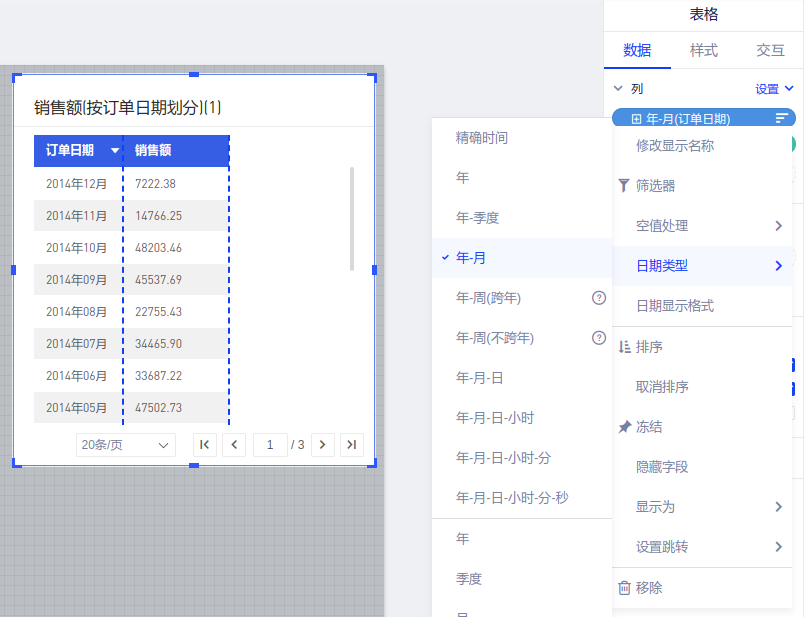Screen dimensions: 804x617
Task: Choose 年-月-日 date type option
Action: coord(477,378)
